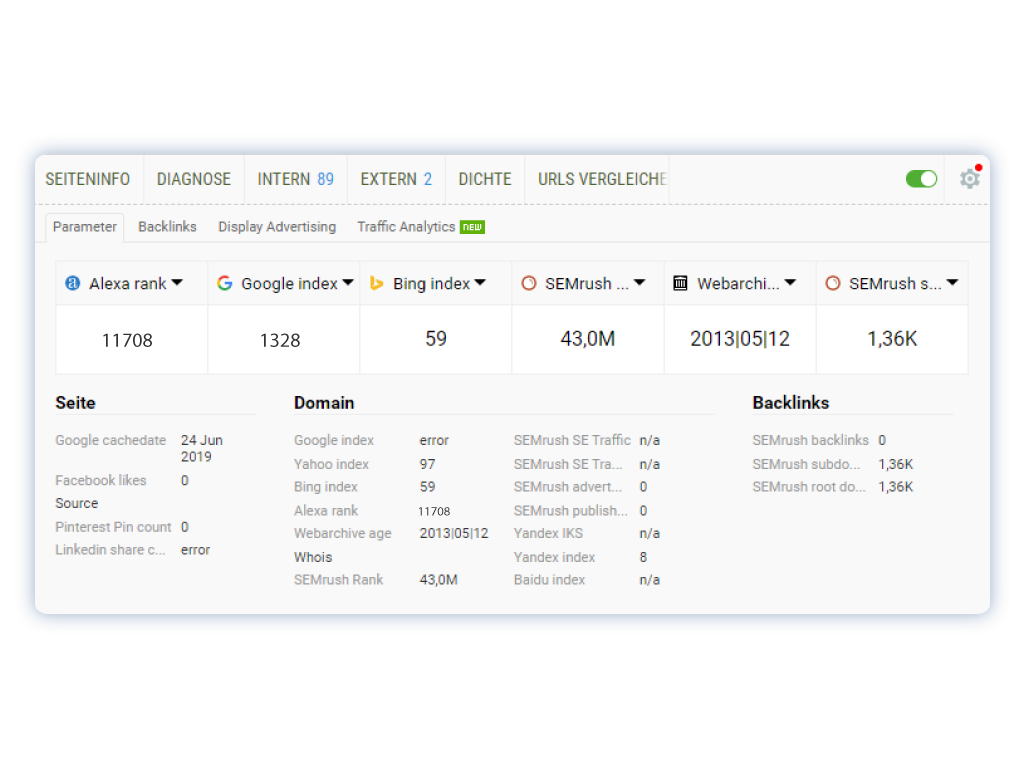
Task: Expand the SEMrush ... dropdown arrow
Action: click(x=640, y=283)
